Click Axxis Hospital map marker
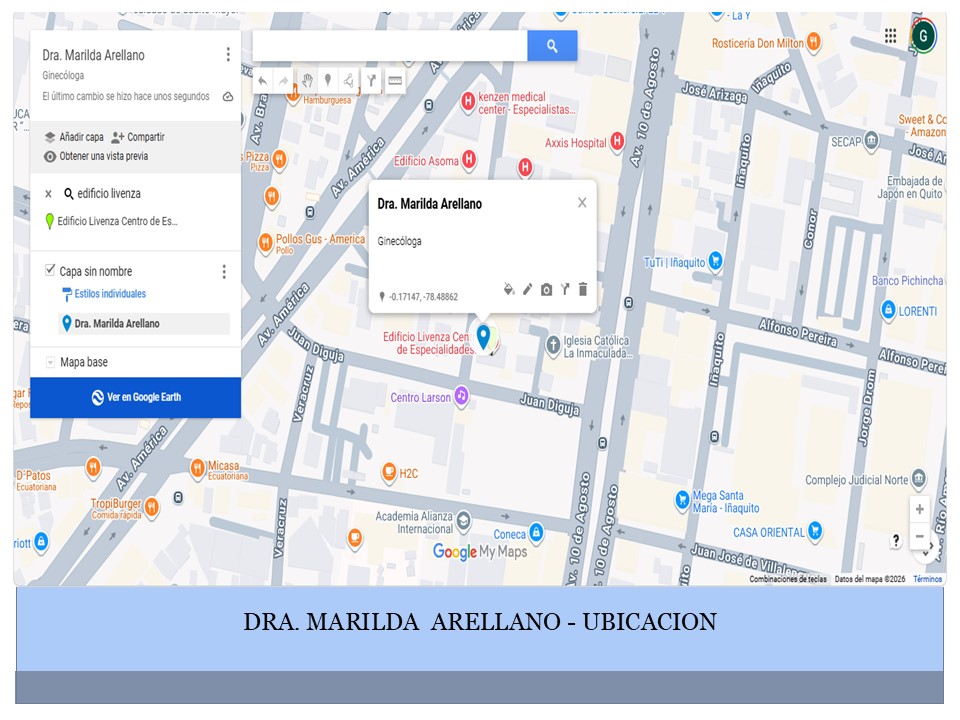This screenshot has height=720, width=960. [617, 141]
